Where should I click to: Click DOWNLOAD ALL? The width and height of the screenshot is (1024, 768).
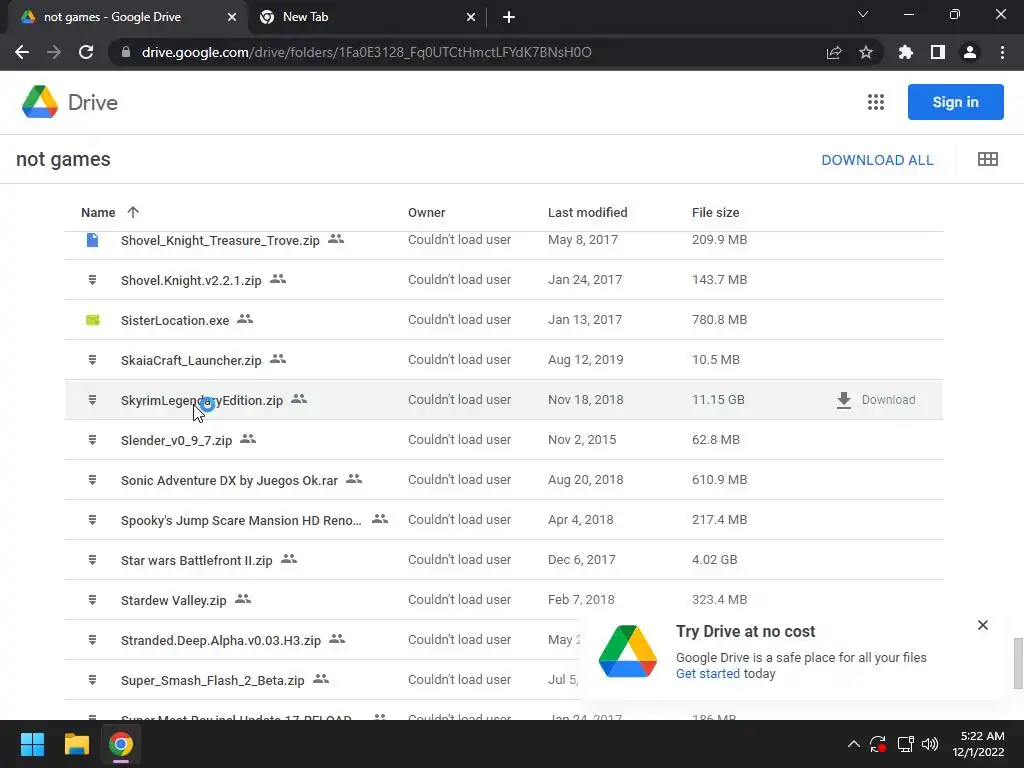click(x=877, y=160)
